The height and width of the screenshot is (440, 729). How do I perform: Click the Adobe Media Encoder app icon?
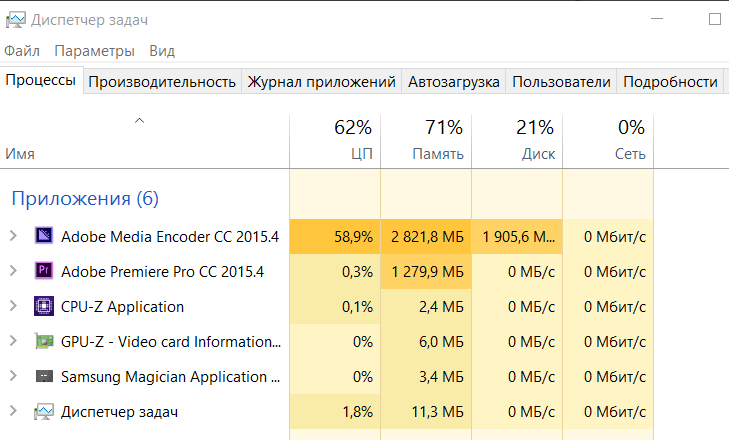click(44, 236)
